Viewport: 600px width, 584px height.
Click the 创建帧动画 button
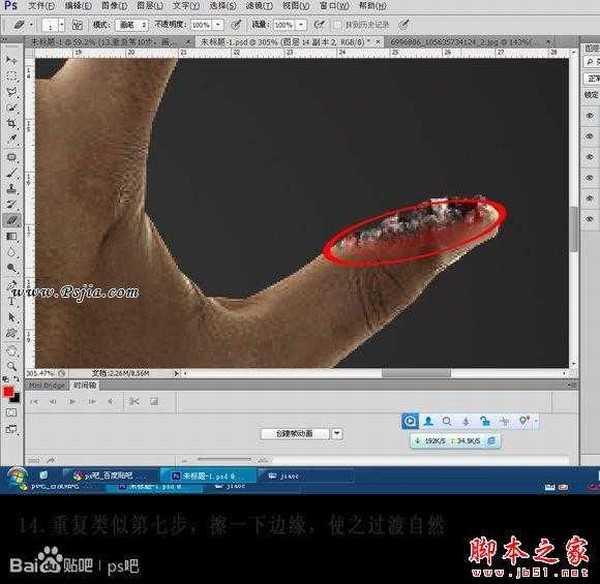point(294,433)
